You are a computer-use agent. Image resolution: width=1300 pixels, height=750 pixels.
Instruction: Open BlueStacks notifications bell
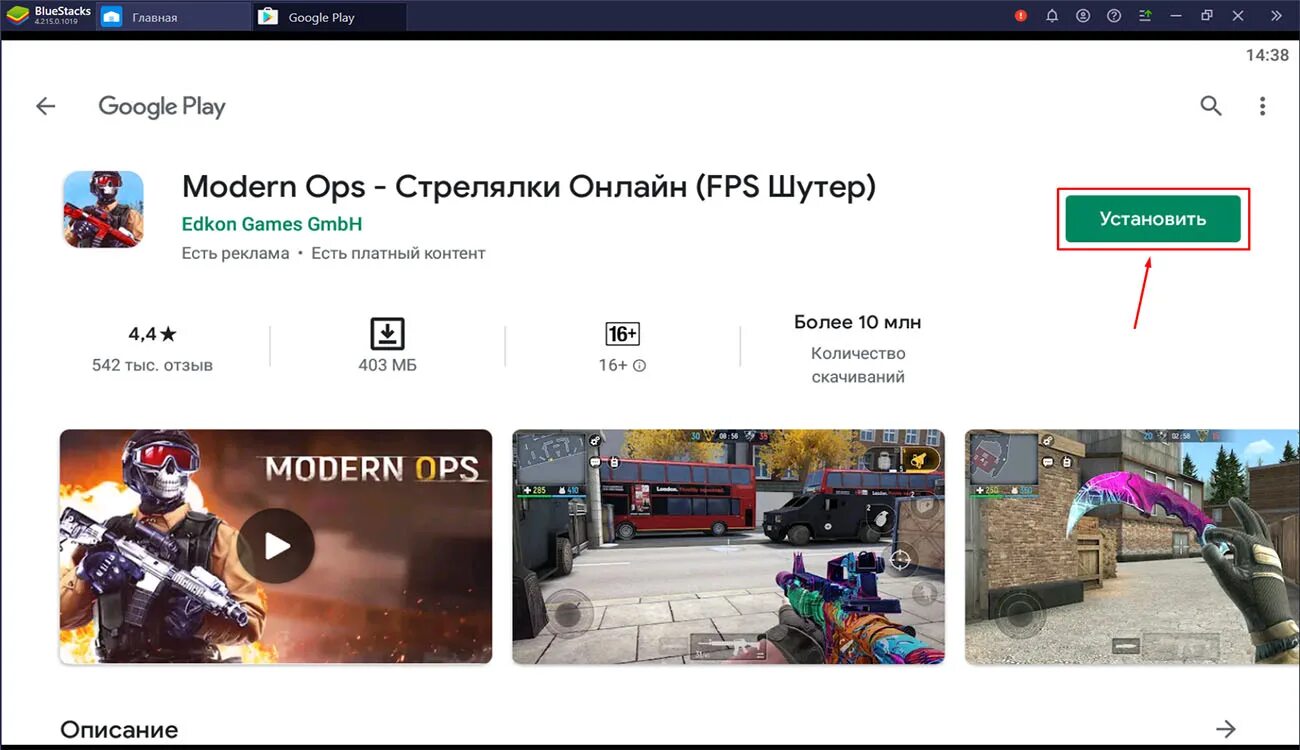1052,16
